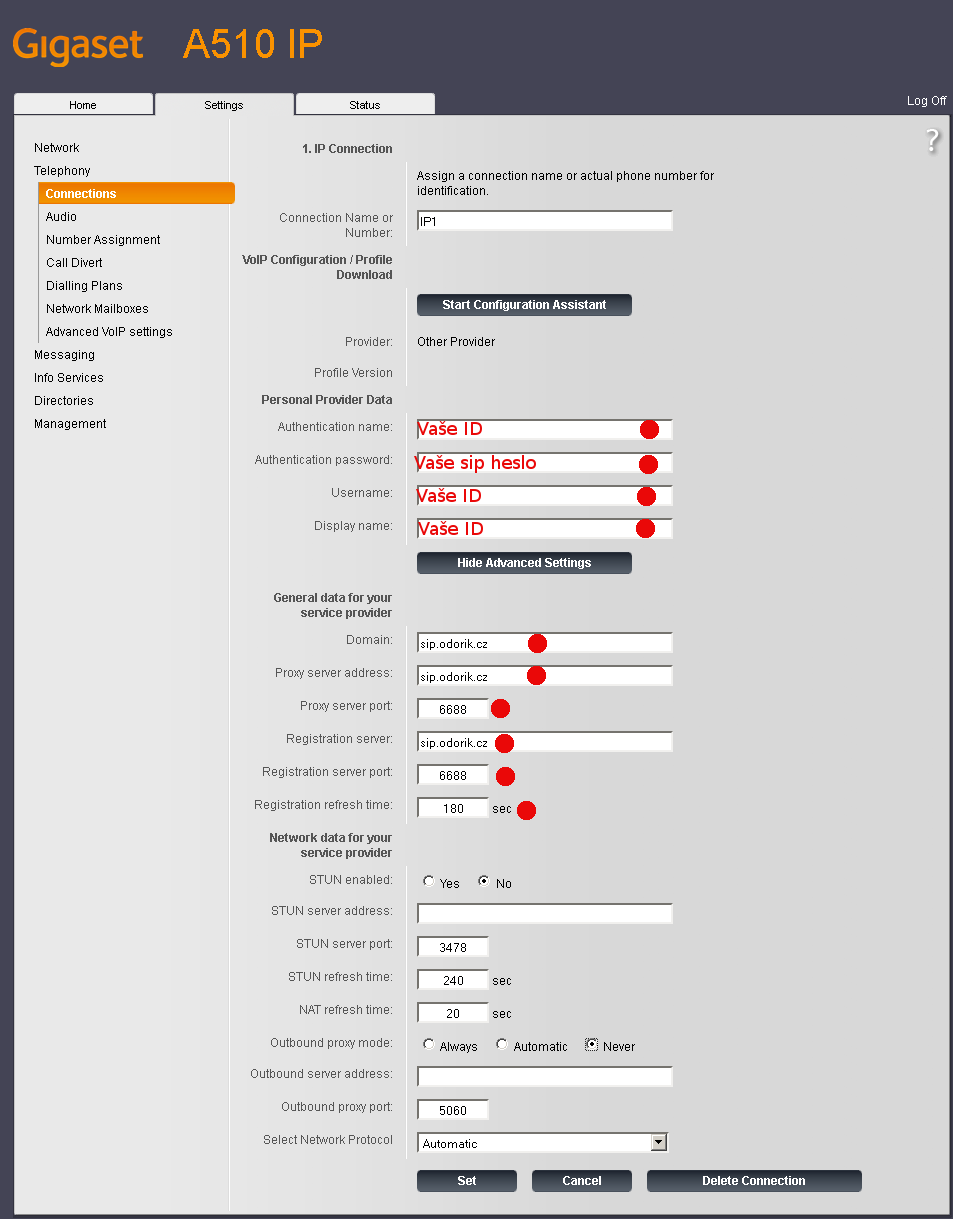Focus the Proxy server port field
Viewport: 953px width, 1219px height.
pyautogui.click(x=453, y=709)
